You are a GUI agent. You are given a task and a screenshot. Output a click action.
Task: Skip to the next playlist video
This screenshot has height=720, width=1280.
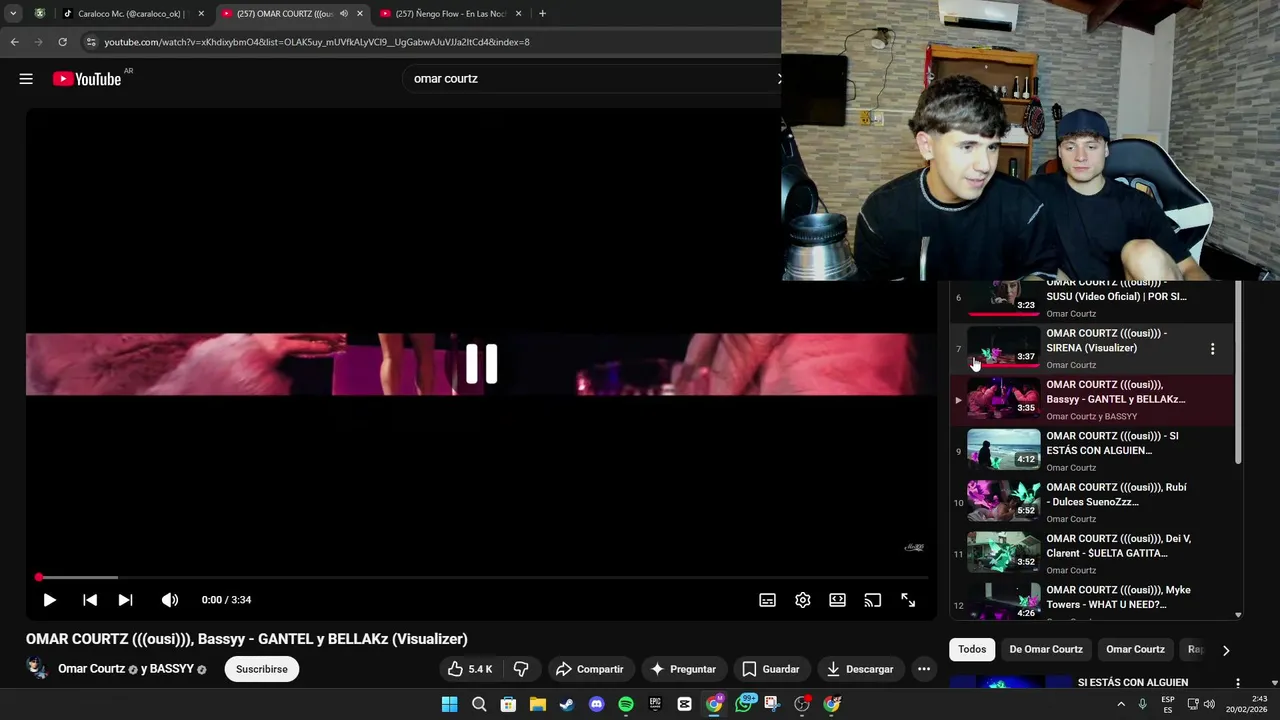pyautogui.click(x=125, y=600)
